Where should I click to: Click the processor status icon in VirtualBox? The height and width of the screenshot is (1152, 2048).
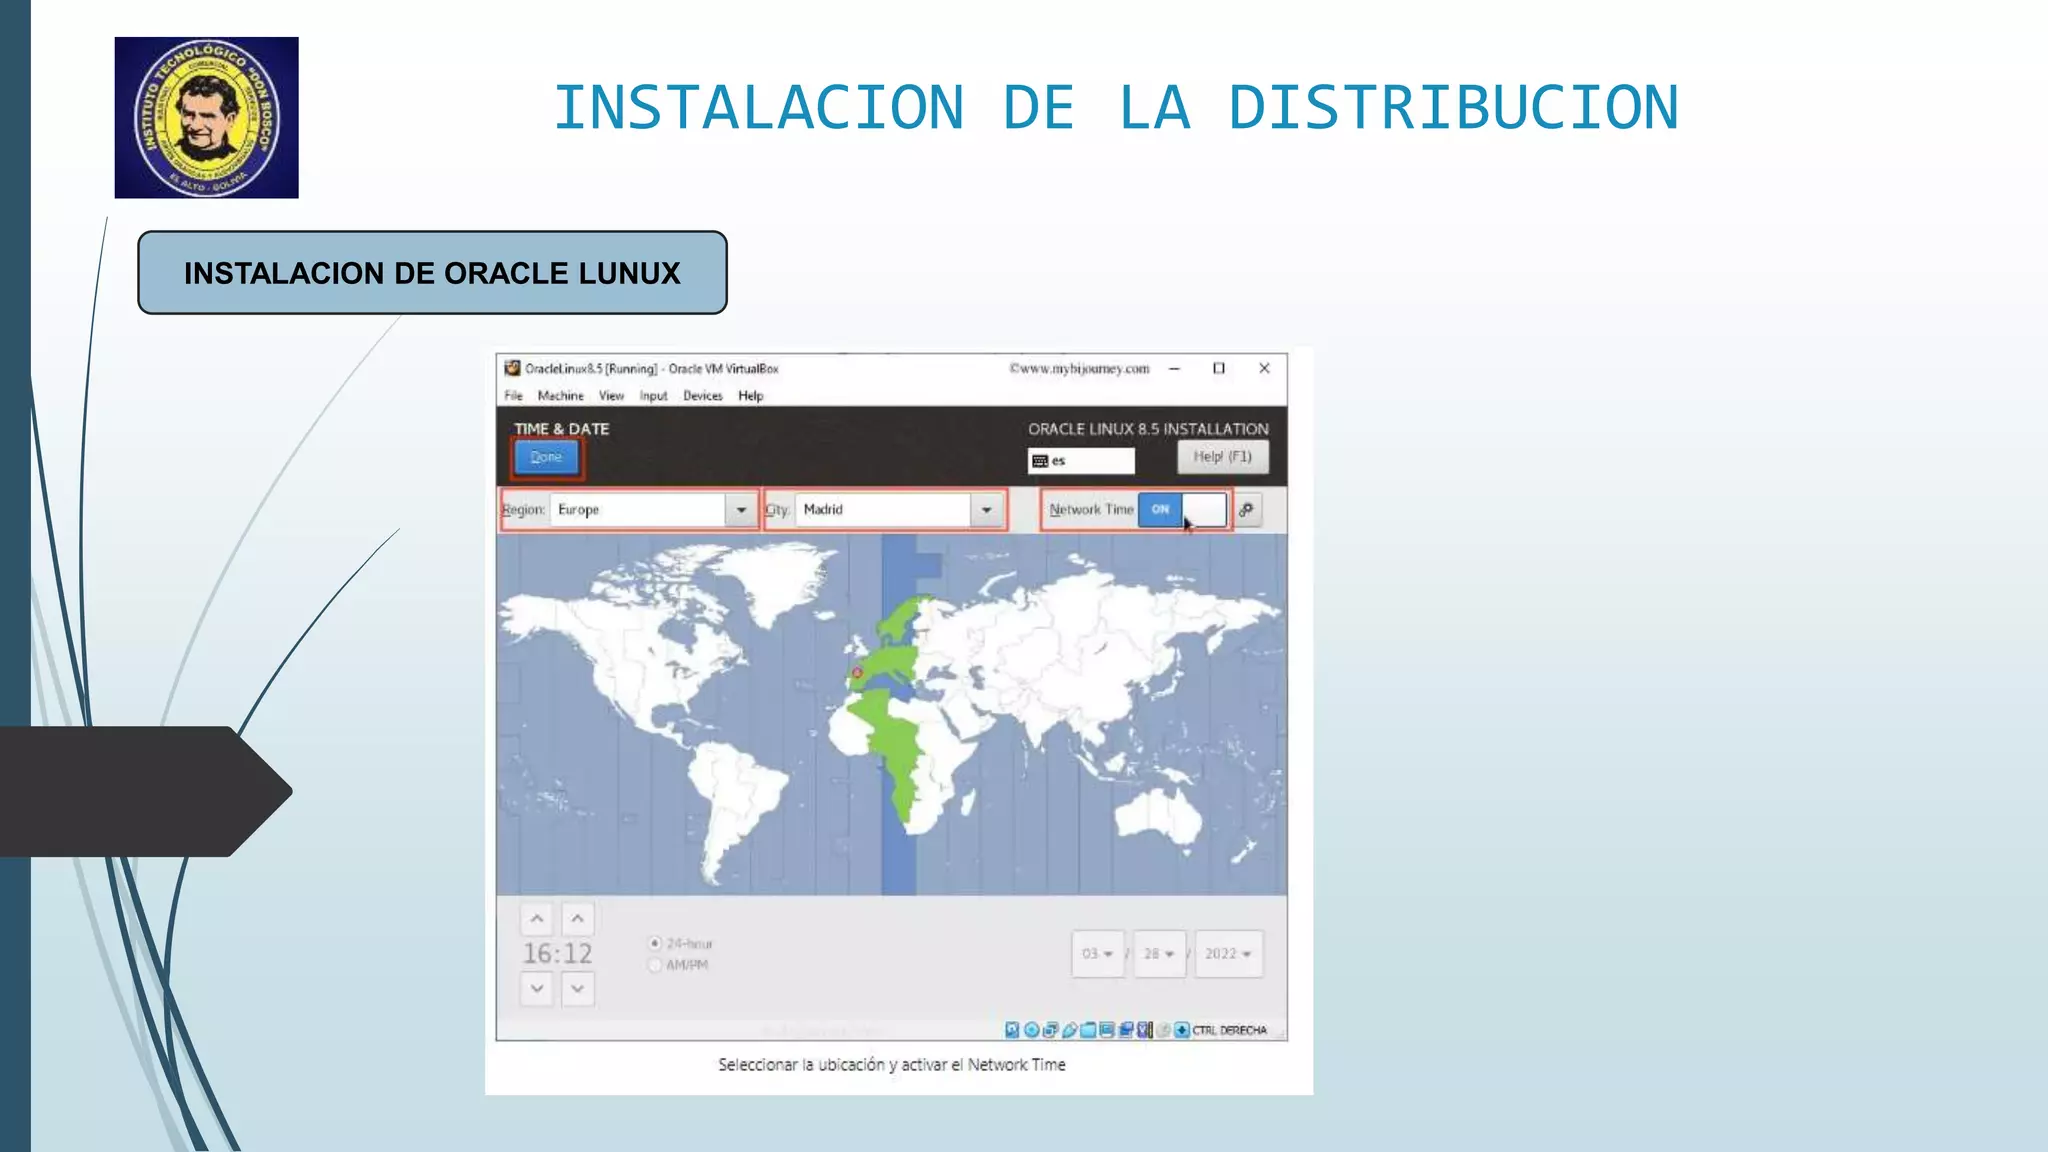click(x=1145, y=1030)
